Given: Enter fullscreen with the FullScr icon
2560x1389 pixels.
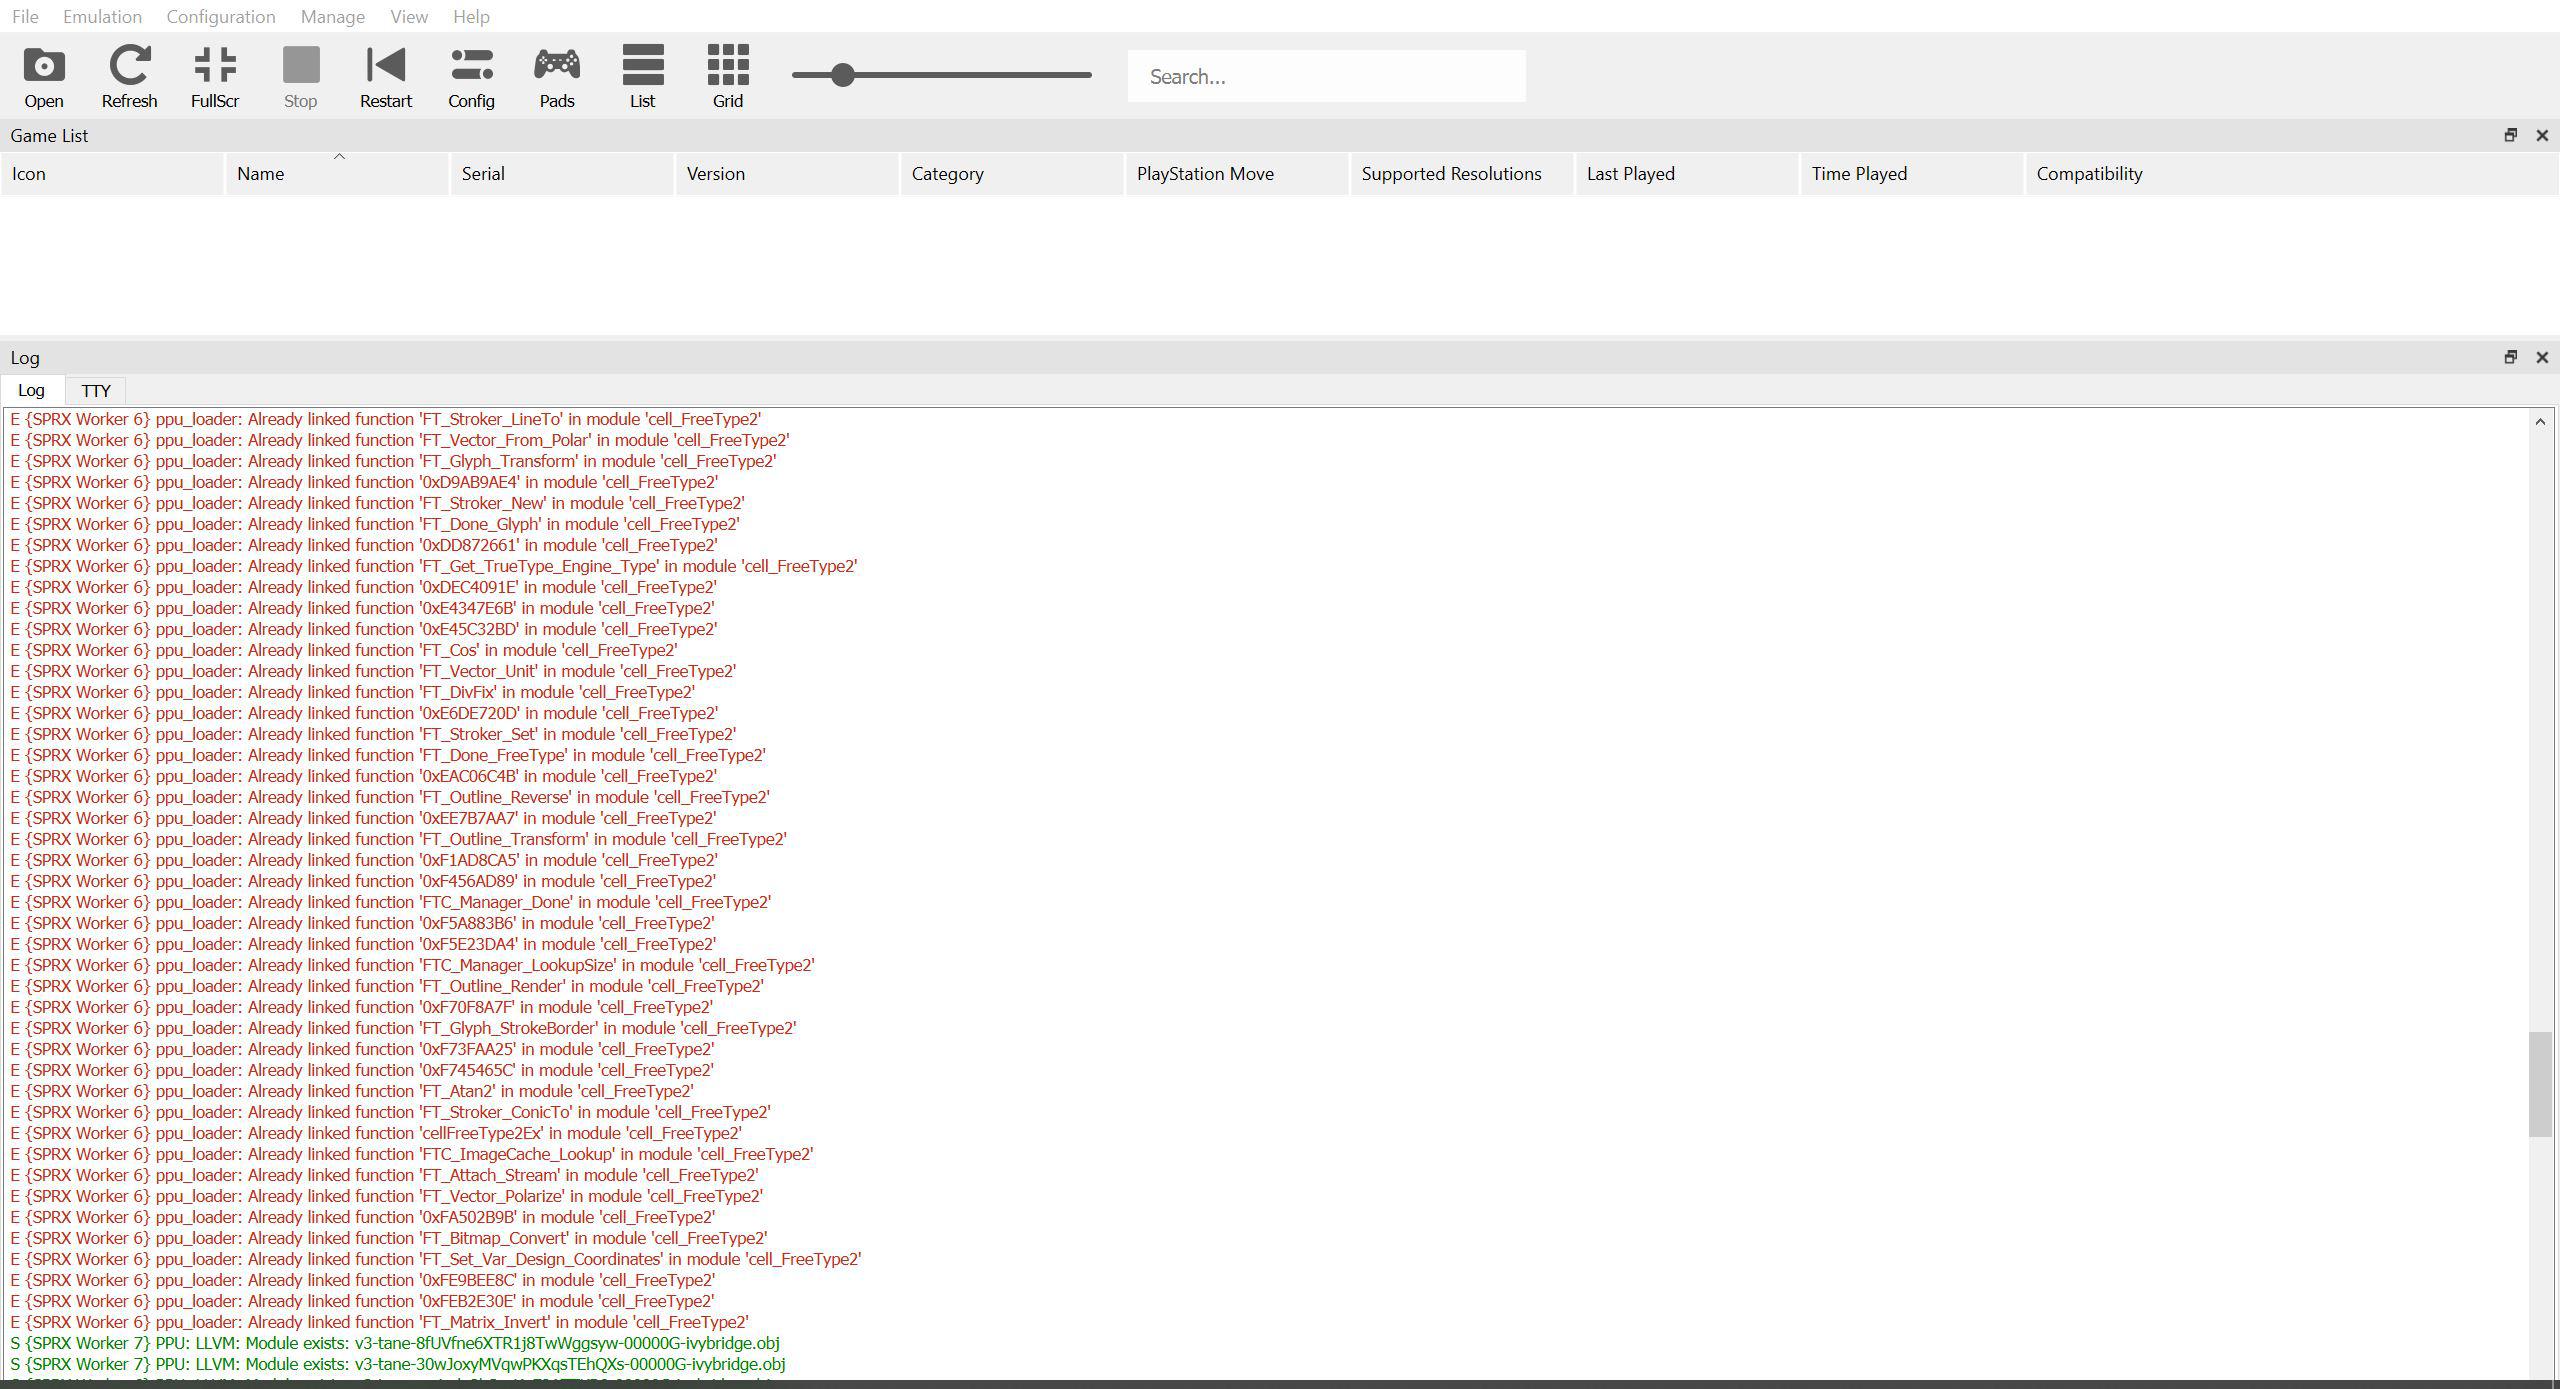Looking at the screenshot, I should (214, 76).
